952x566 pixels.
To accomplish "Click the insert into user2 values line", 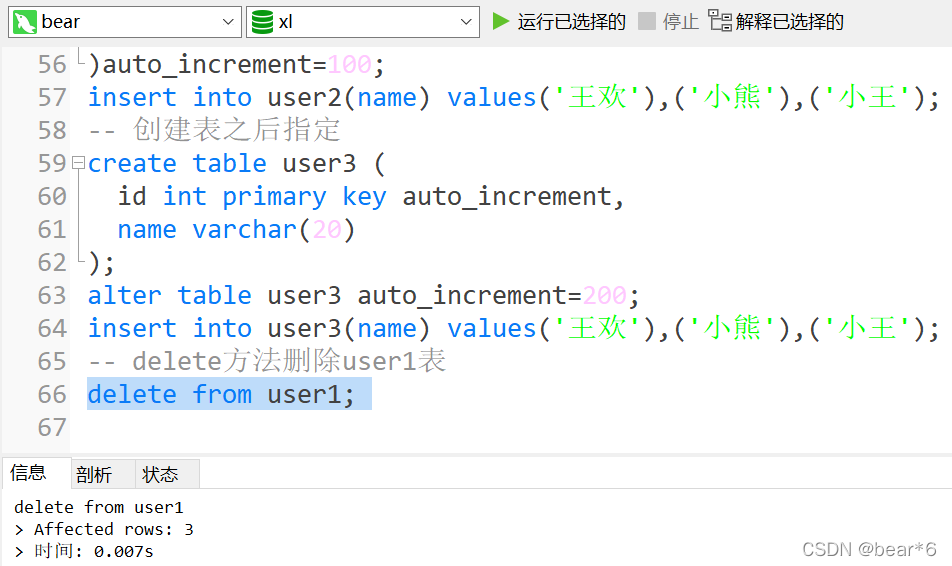I will (513, 98).
